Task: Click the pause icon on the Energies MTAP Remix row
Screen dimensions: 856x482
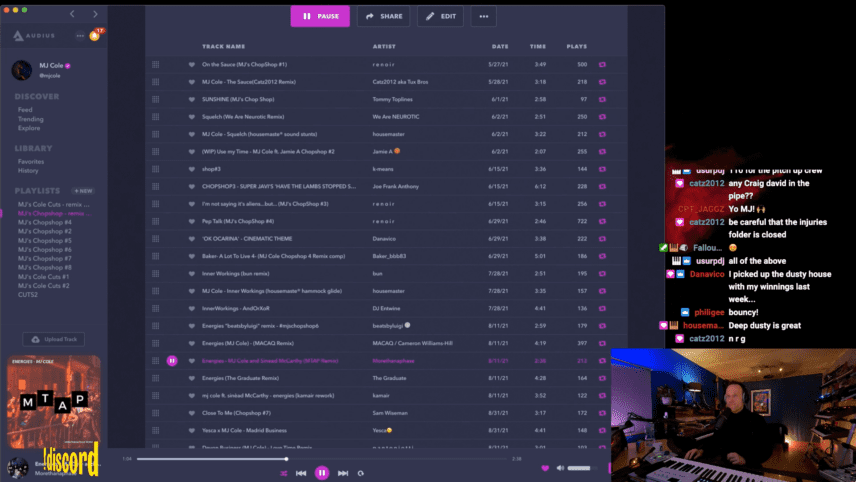Action: click(x=172, y=361)
